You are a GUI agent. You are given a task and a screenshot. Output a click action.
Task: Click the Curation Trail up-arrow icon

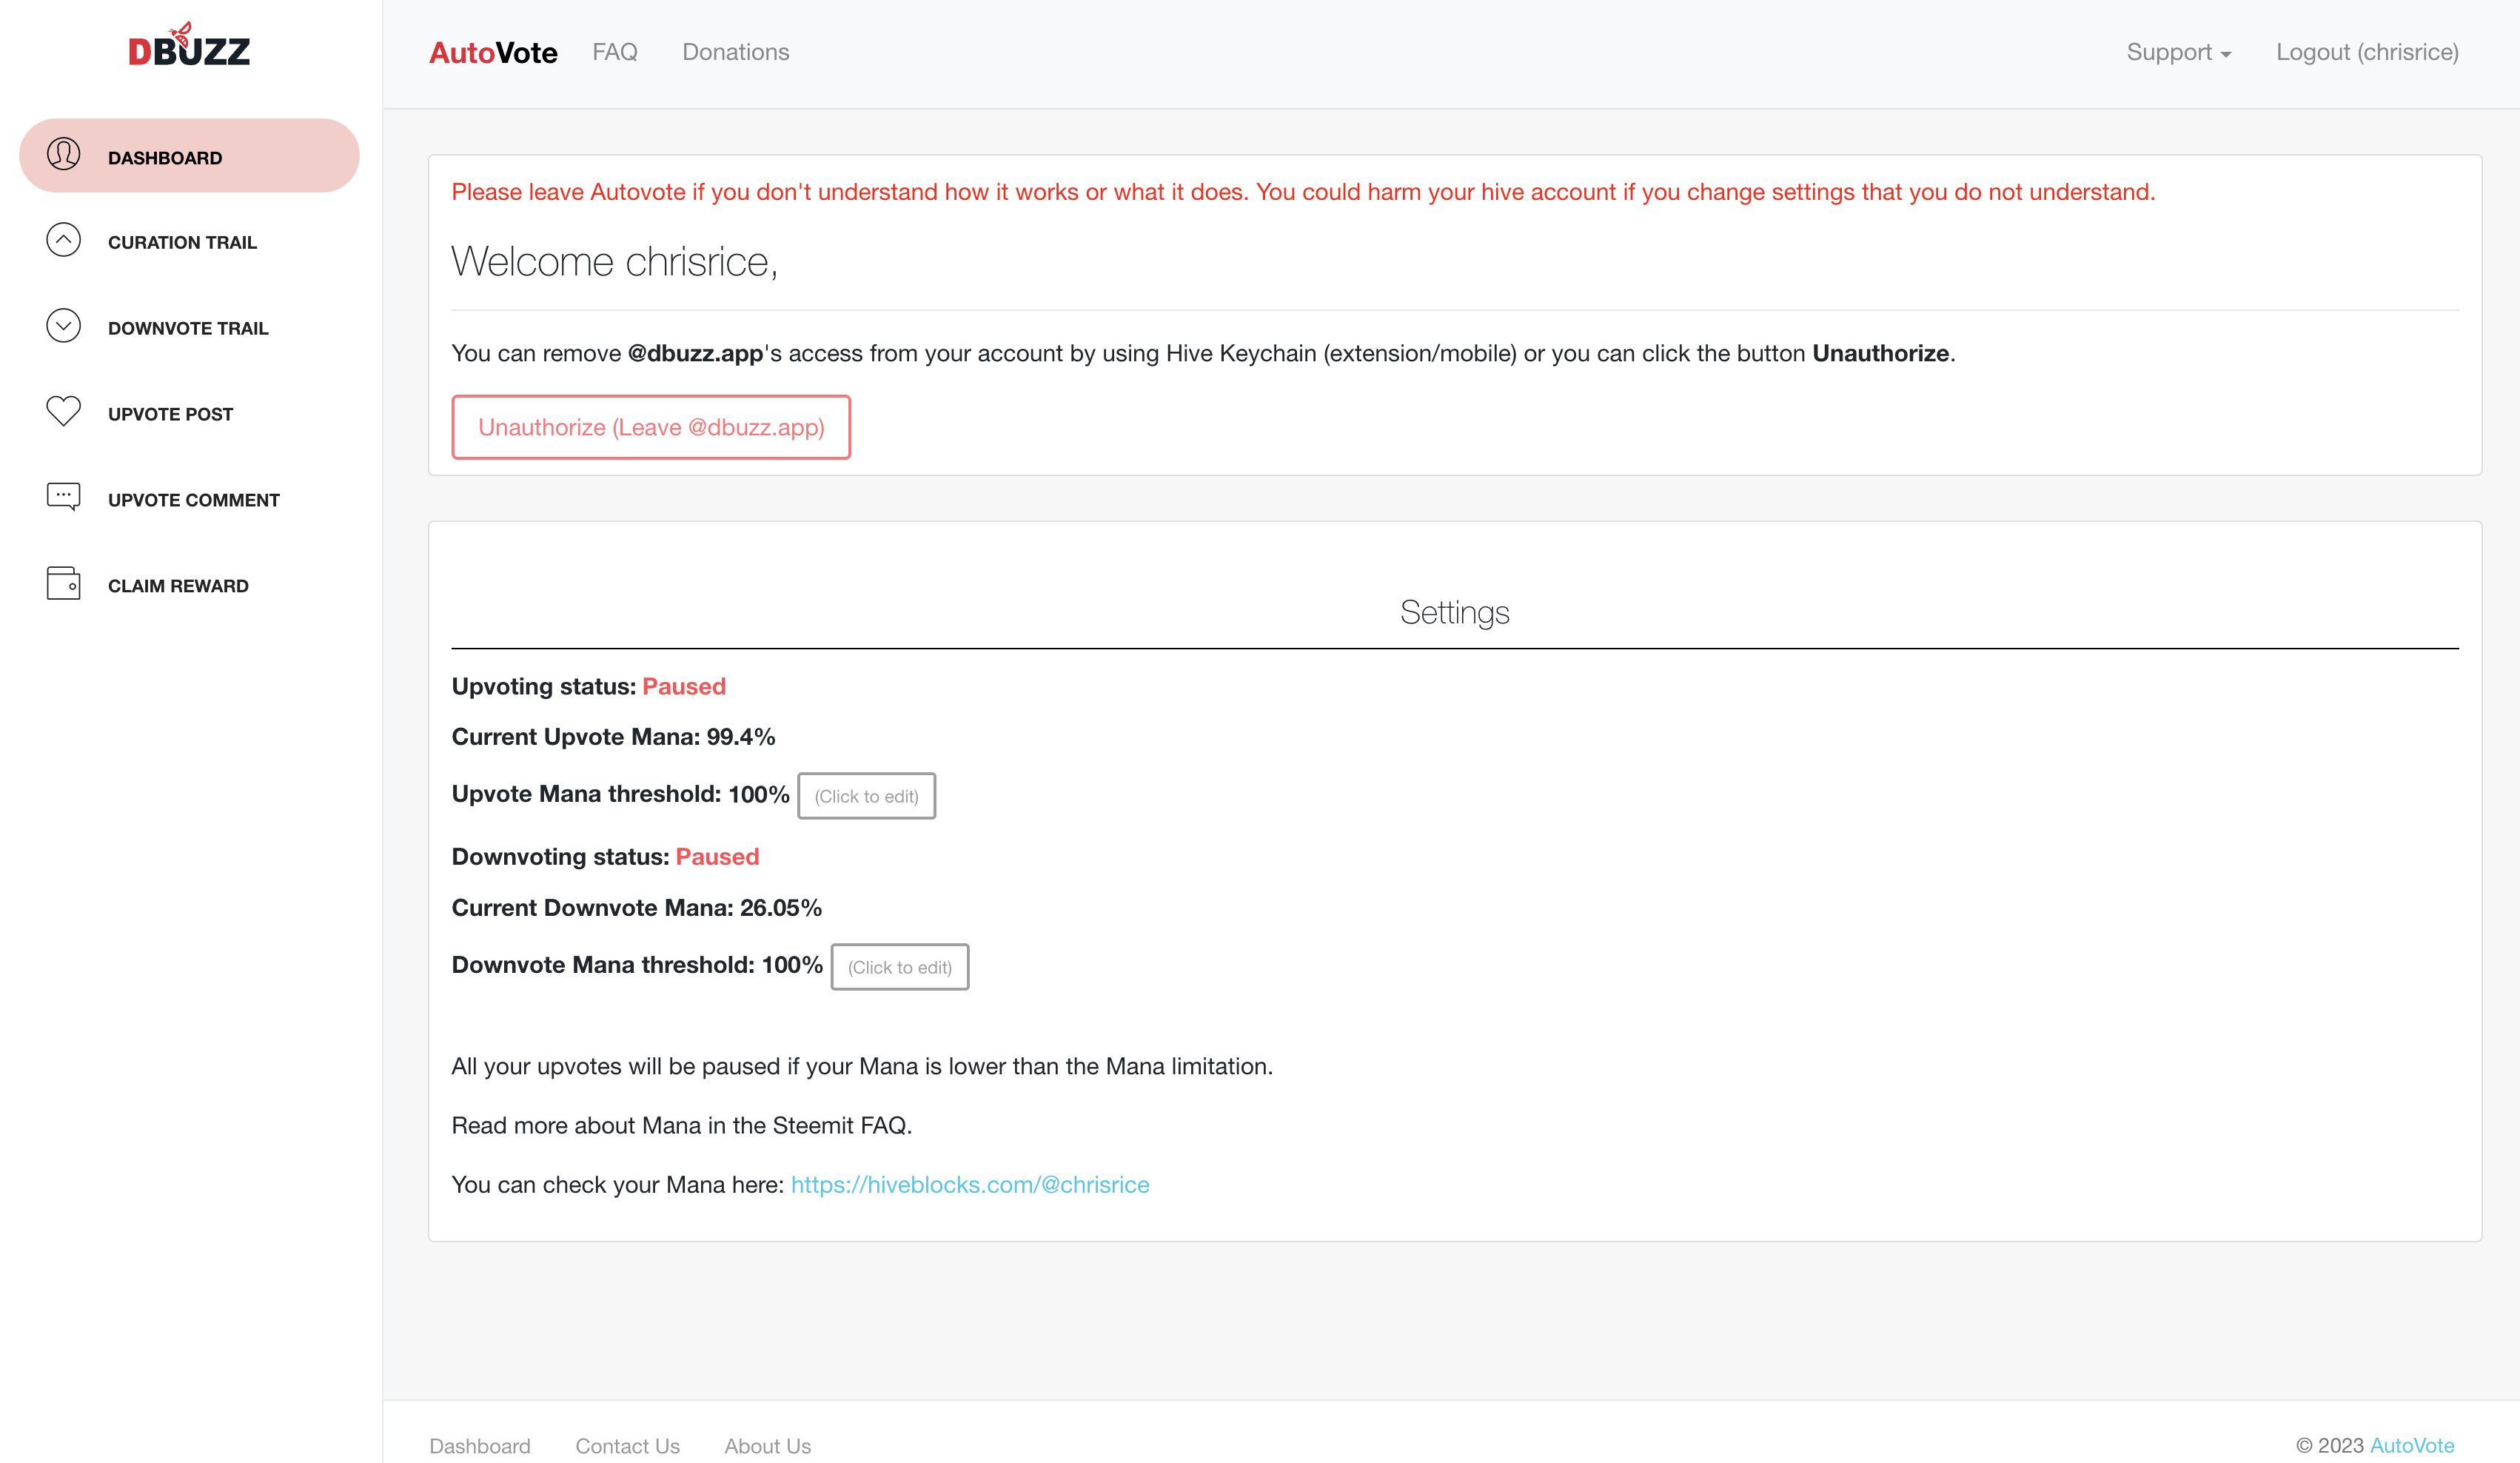click(63, 240)
